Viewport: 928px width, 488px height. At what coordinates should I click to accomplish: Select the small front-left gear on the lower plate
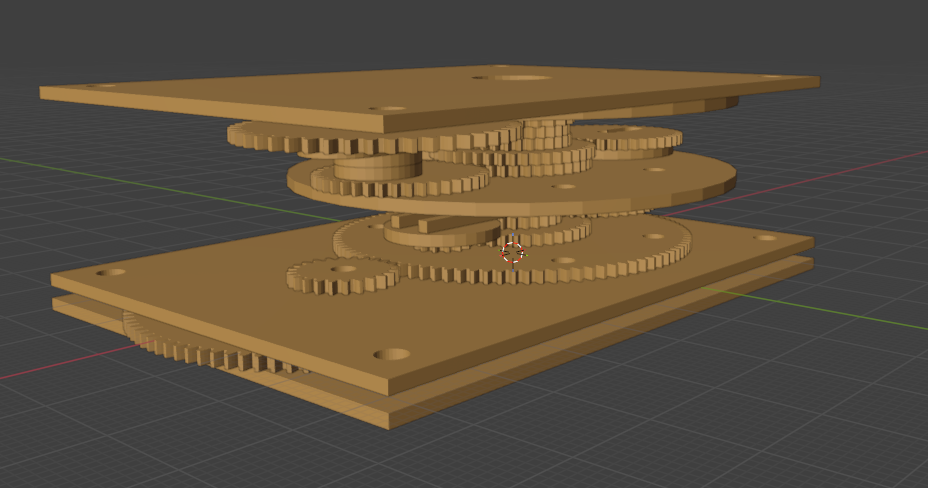tap(342, 276)
